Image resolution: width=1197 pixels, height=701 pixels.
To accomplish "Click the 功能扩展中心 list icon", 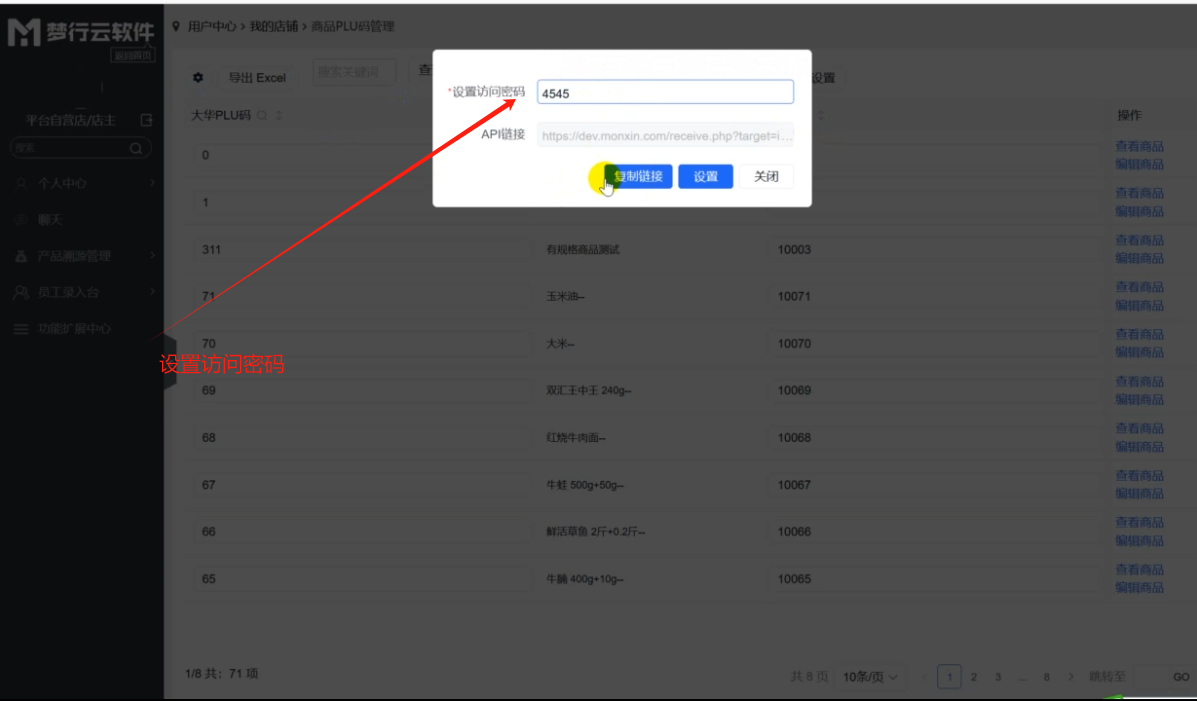I will pos(21,328).
